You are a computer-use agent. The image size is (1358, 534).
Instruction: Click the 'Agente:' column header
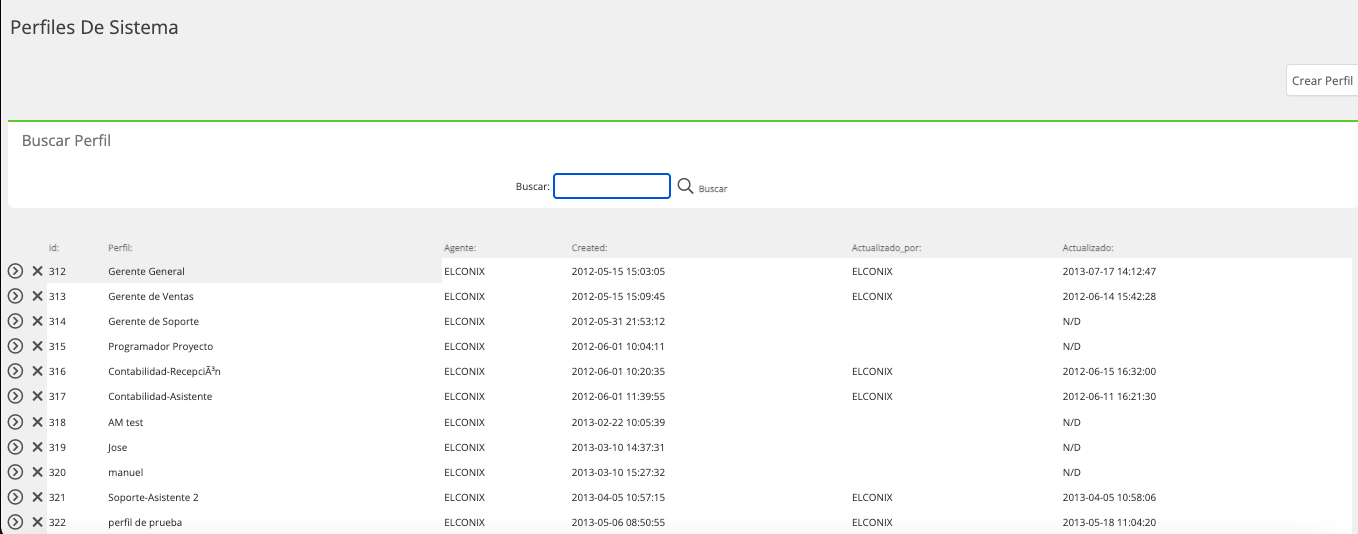pos(460,247)
